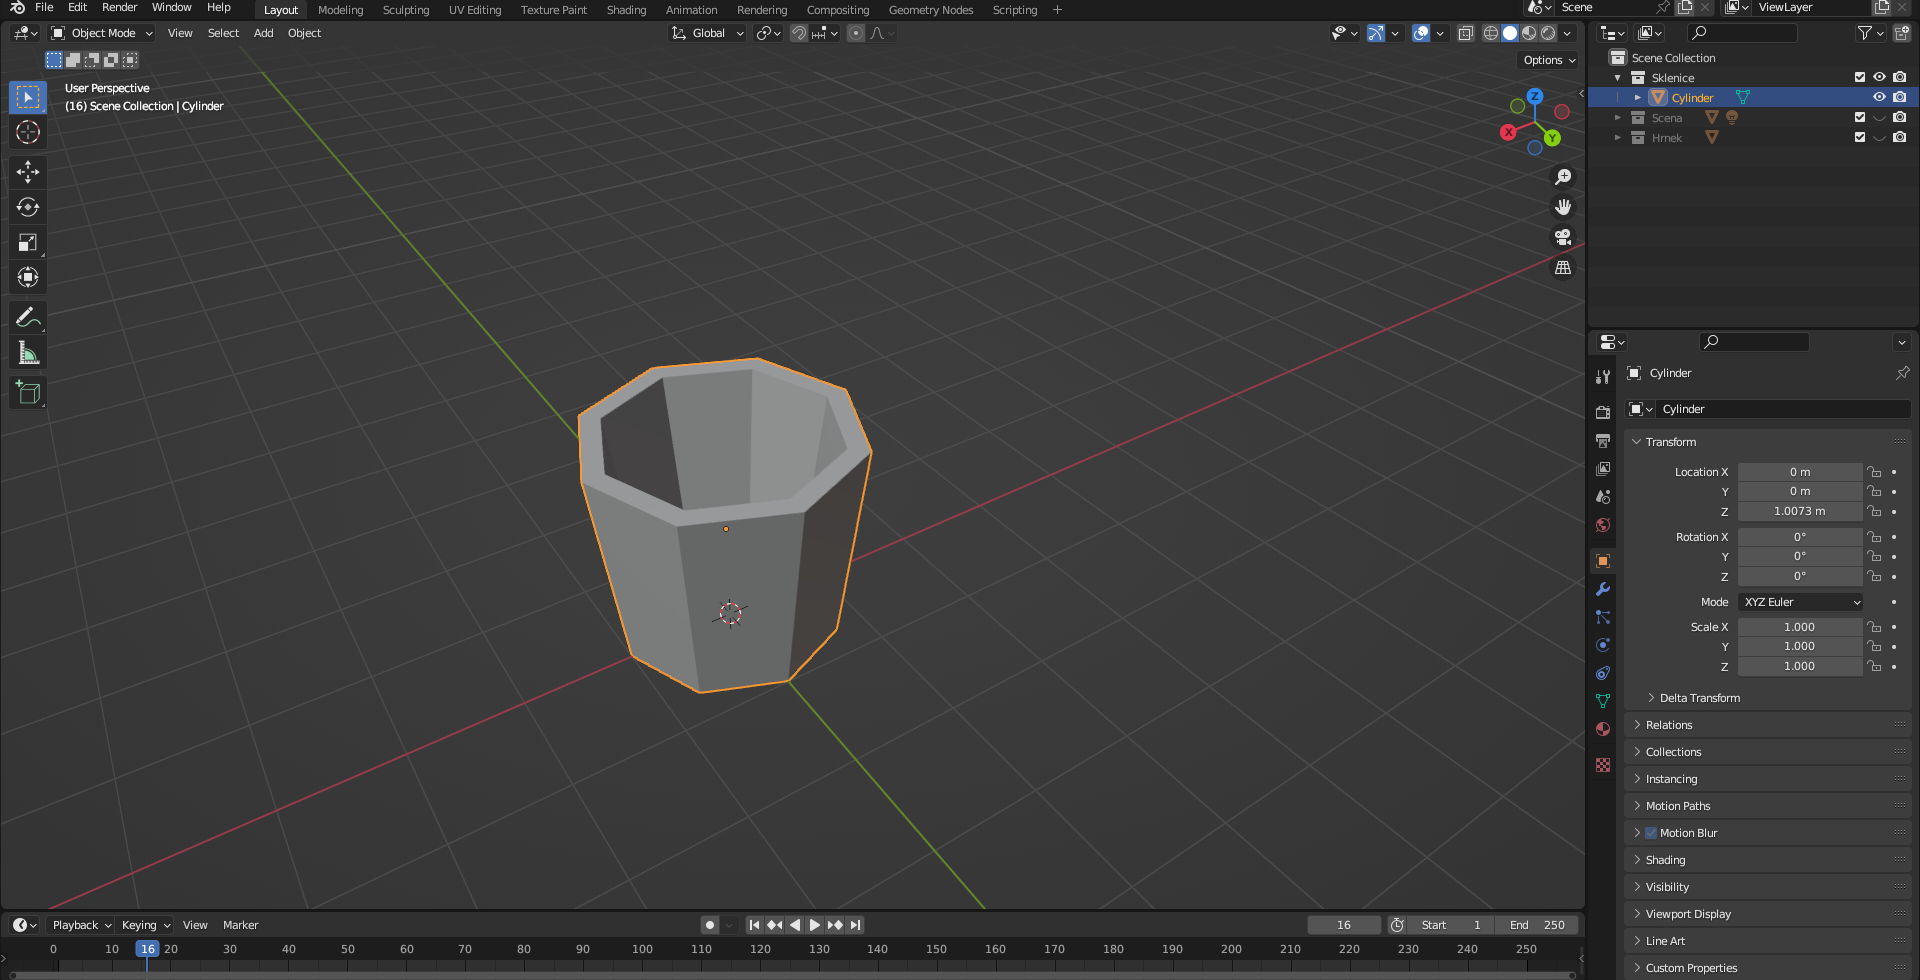Open the Scene properties tab
This screenshot has width=1920, height=980.
pos(1603,496)
